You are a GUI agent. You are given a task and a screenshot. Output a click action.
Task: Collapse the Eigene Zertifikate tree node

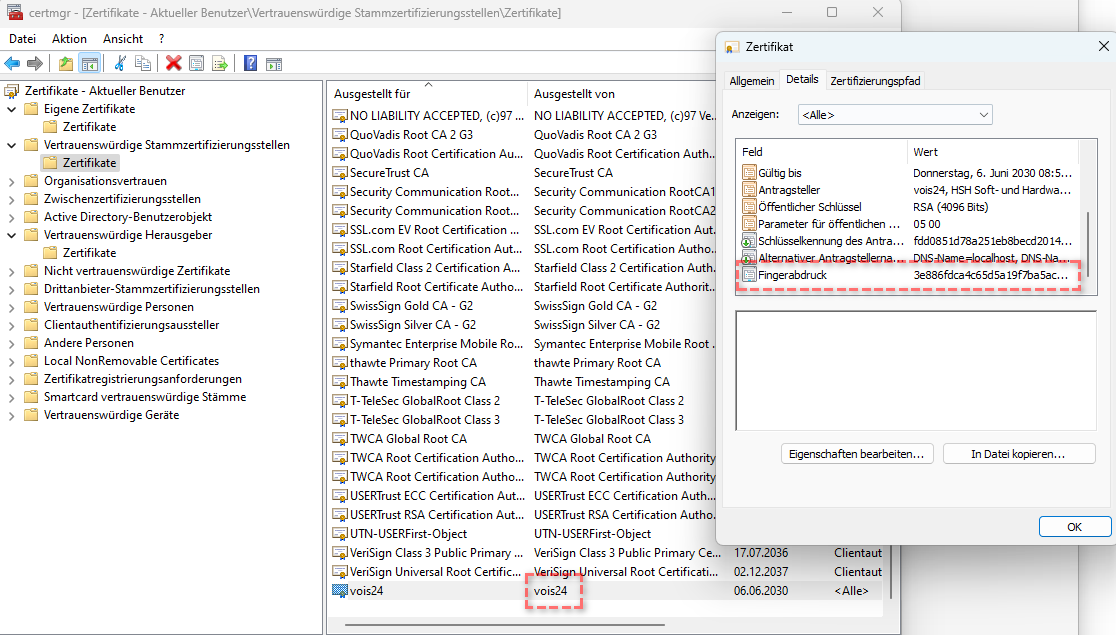[12, 109]
